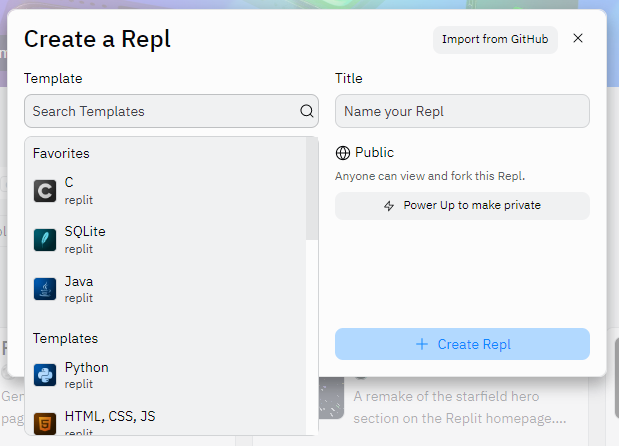Viewport: 619px width, 446px height.
Task: Click 'replit' author under SQLite
Action: point(79,249)
